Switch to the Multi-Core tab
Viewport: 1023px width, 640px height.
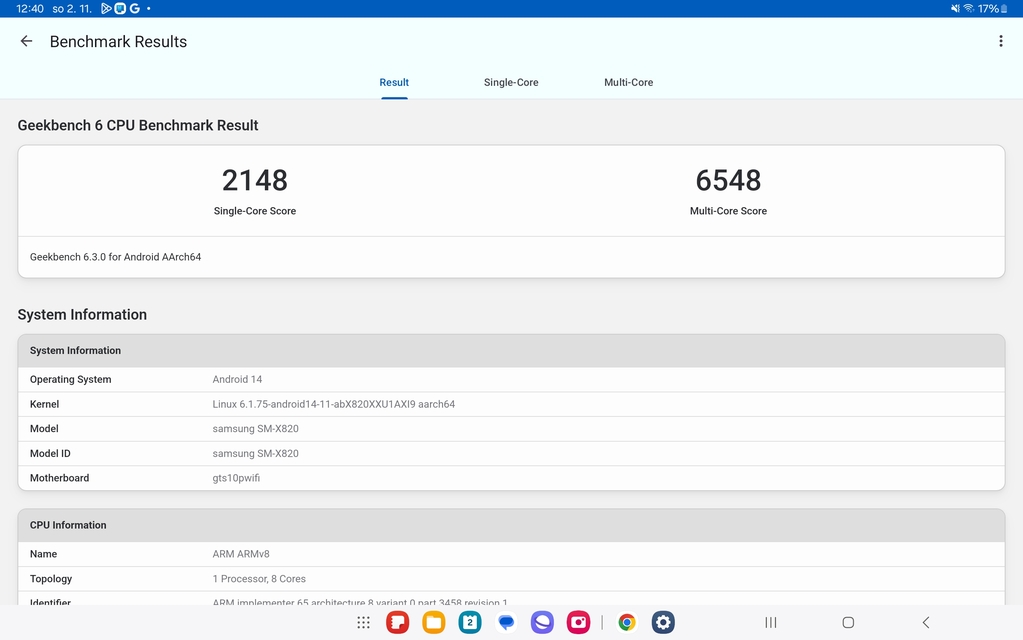click(628, 82)
